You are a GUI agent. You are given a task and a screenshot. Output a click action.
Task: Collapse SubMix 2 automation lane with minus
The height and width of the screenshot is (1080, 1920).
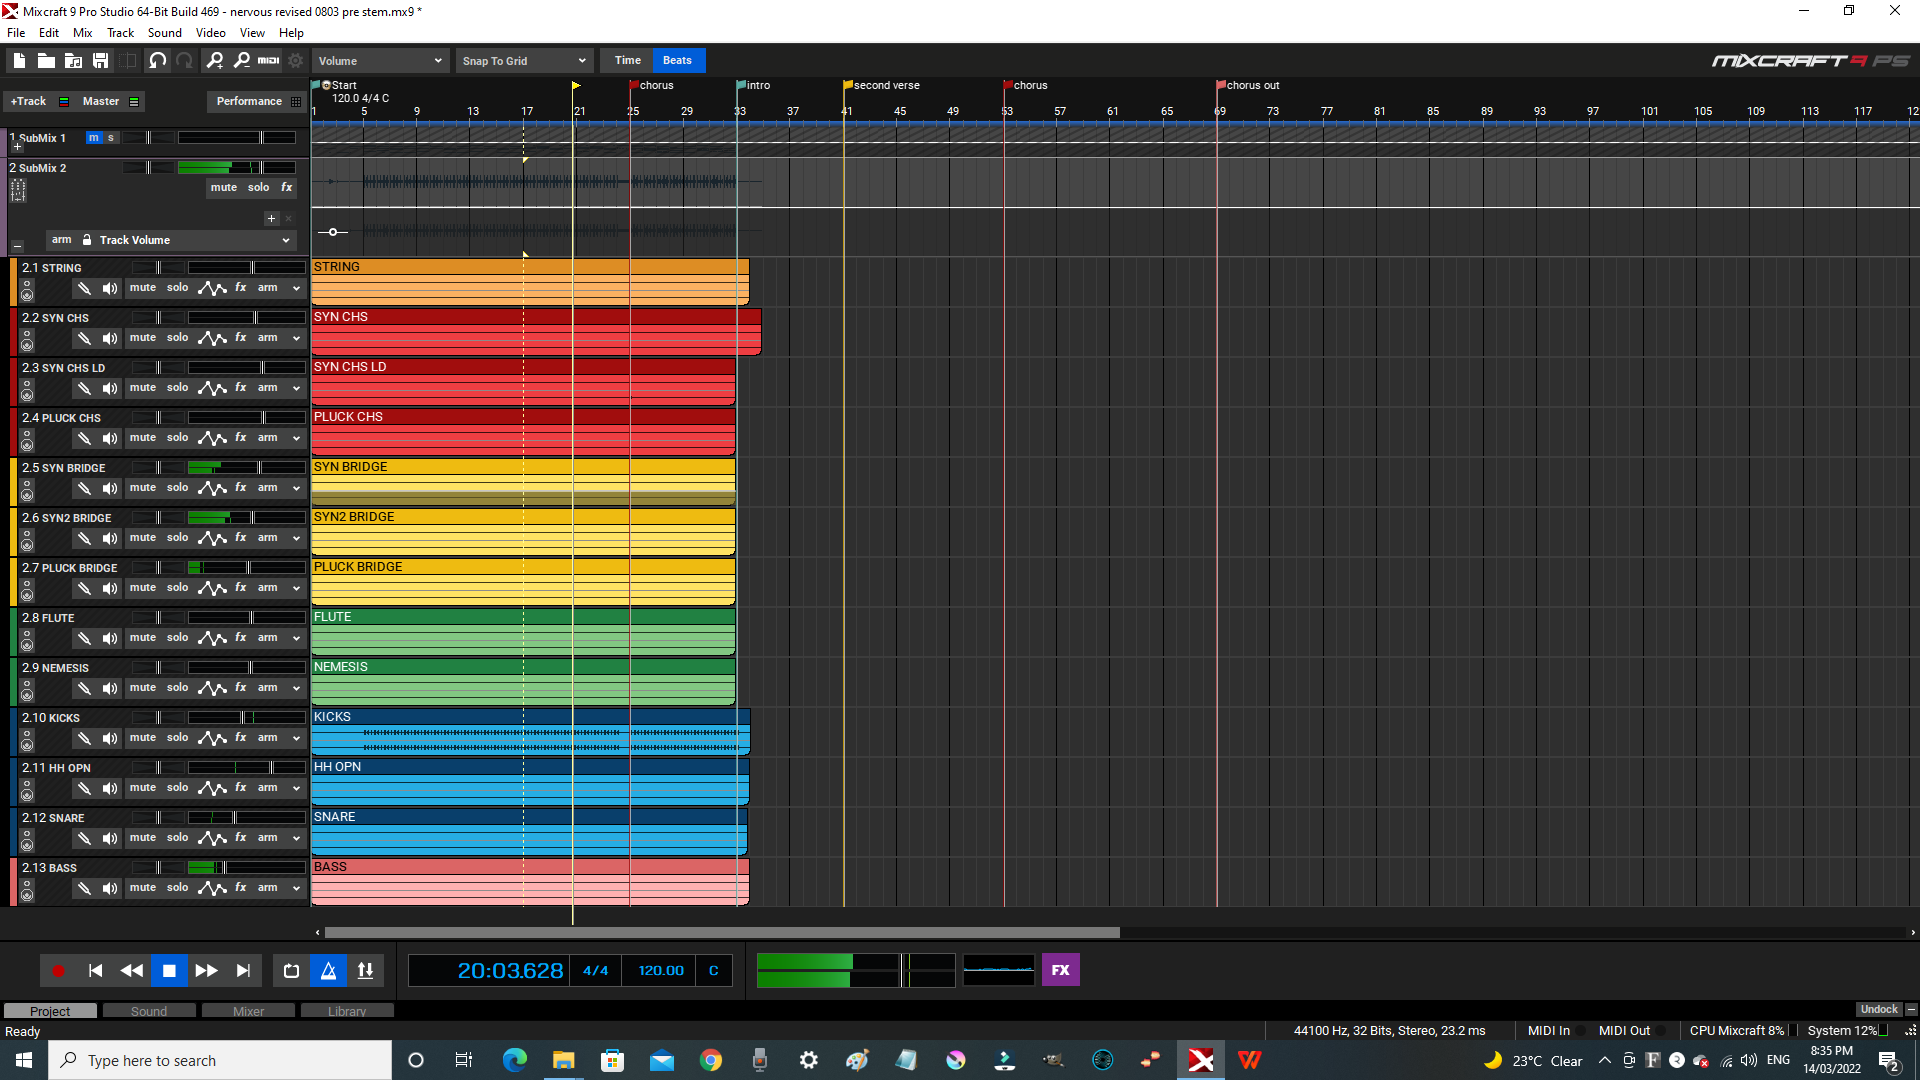tap(17, 245)
